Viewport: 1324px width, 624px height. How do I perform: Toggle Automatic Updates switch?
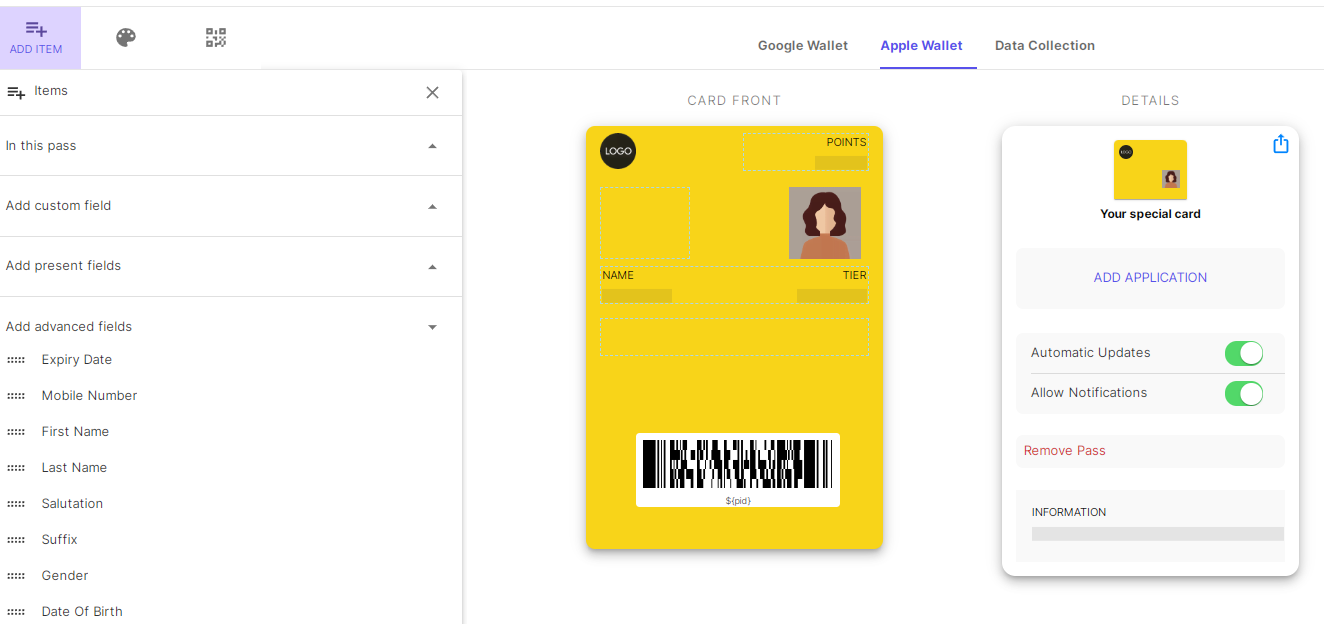1244,353
